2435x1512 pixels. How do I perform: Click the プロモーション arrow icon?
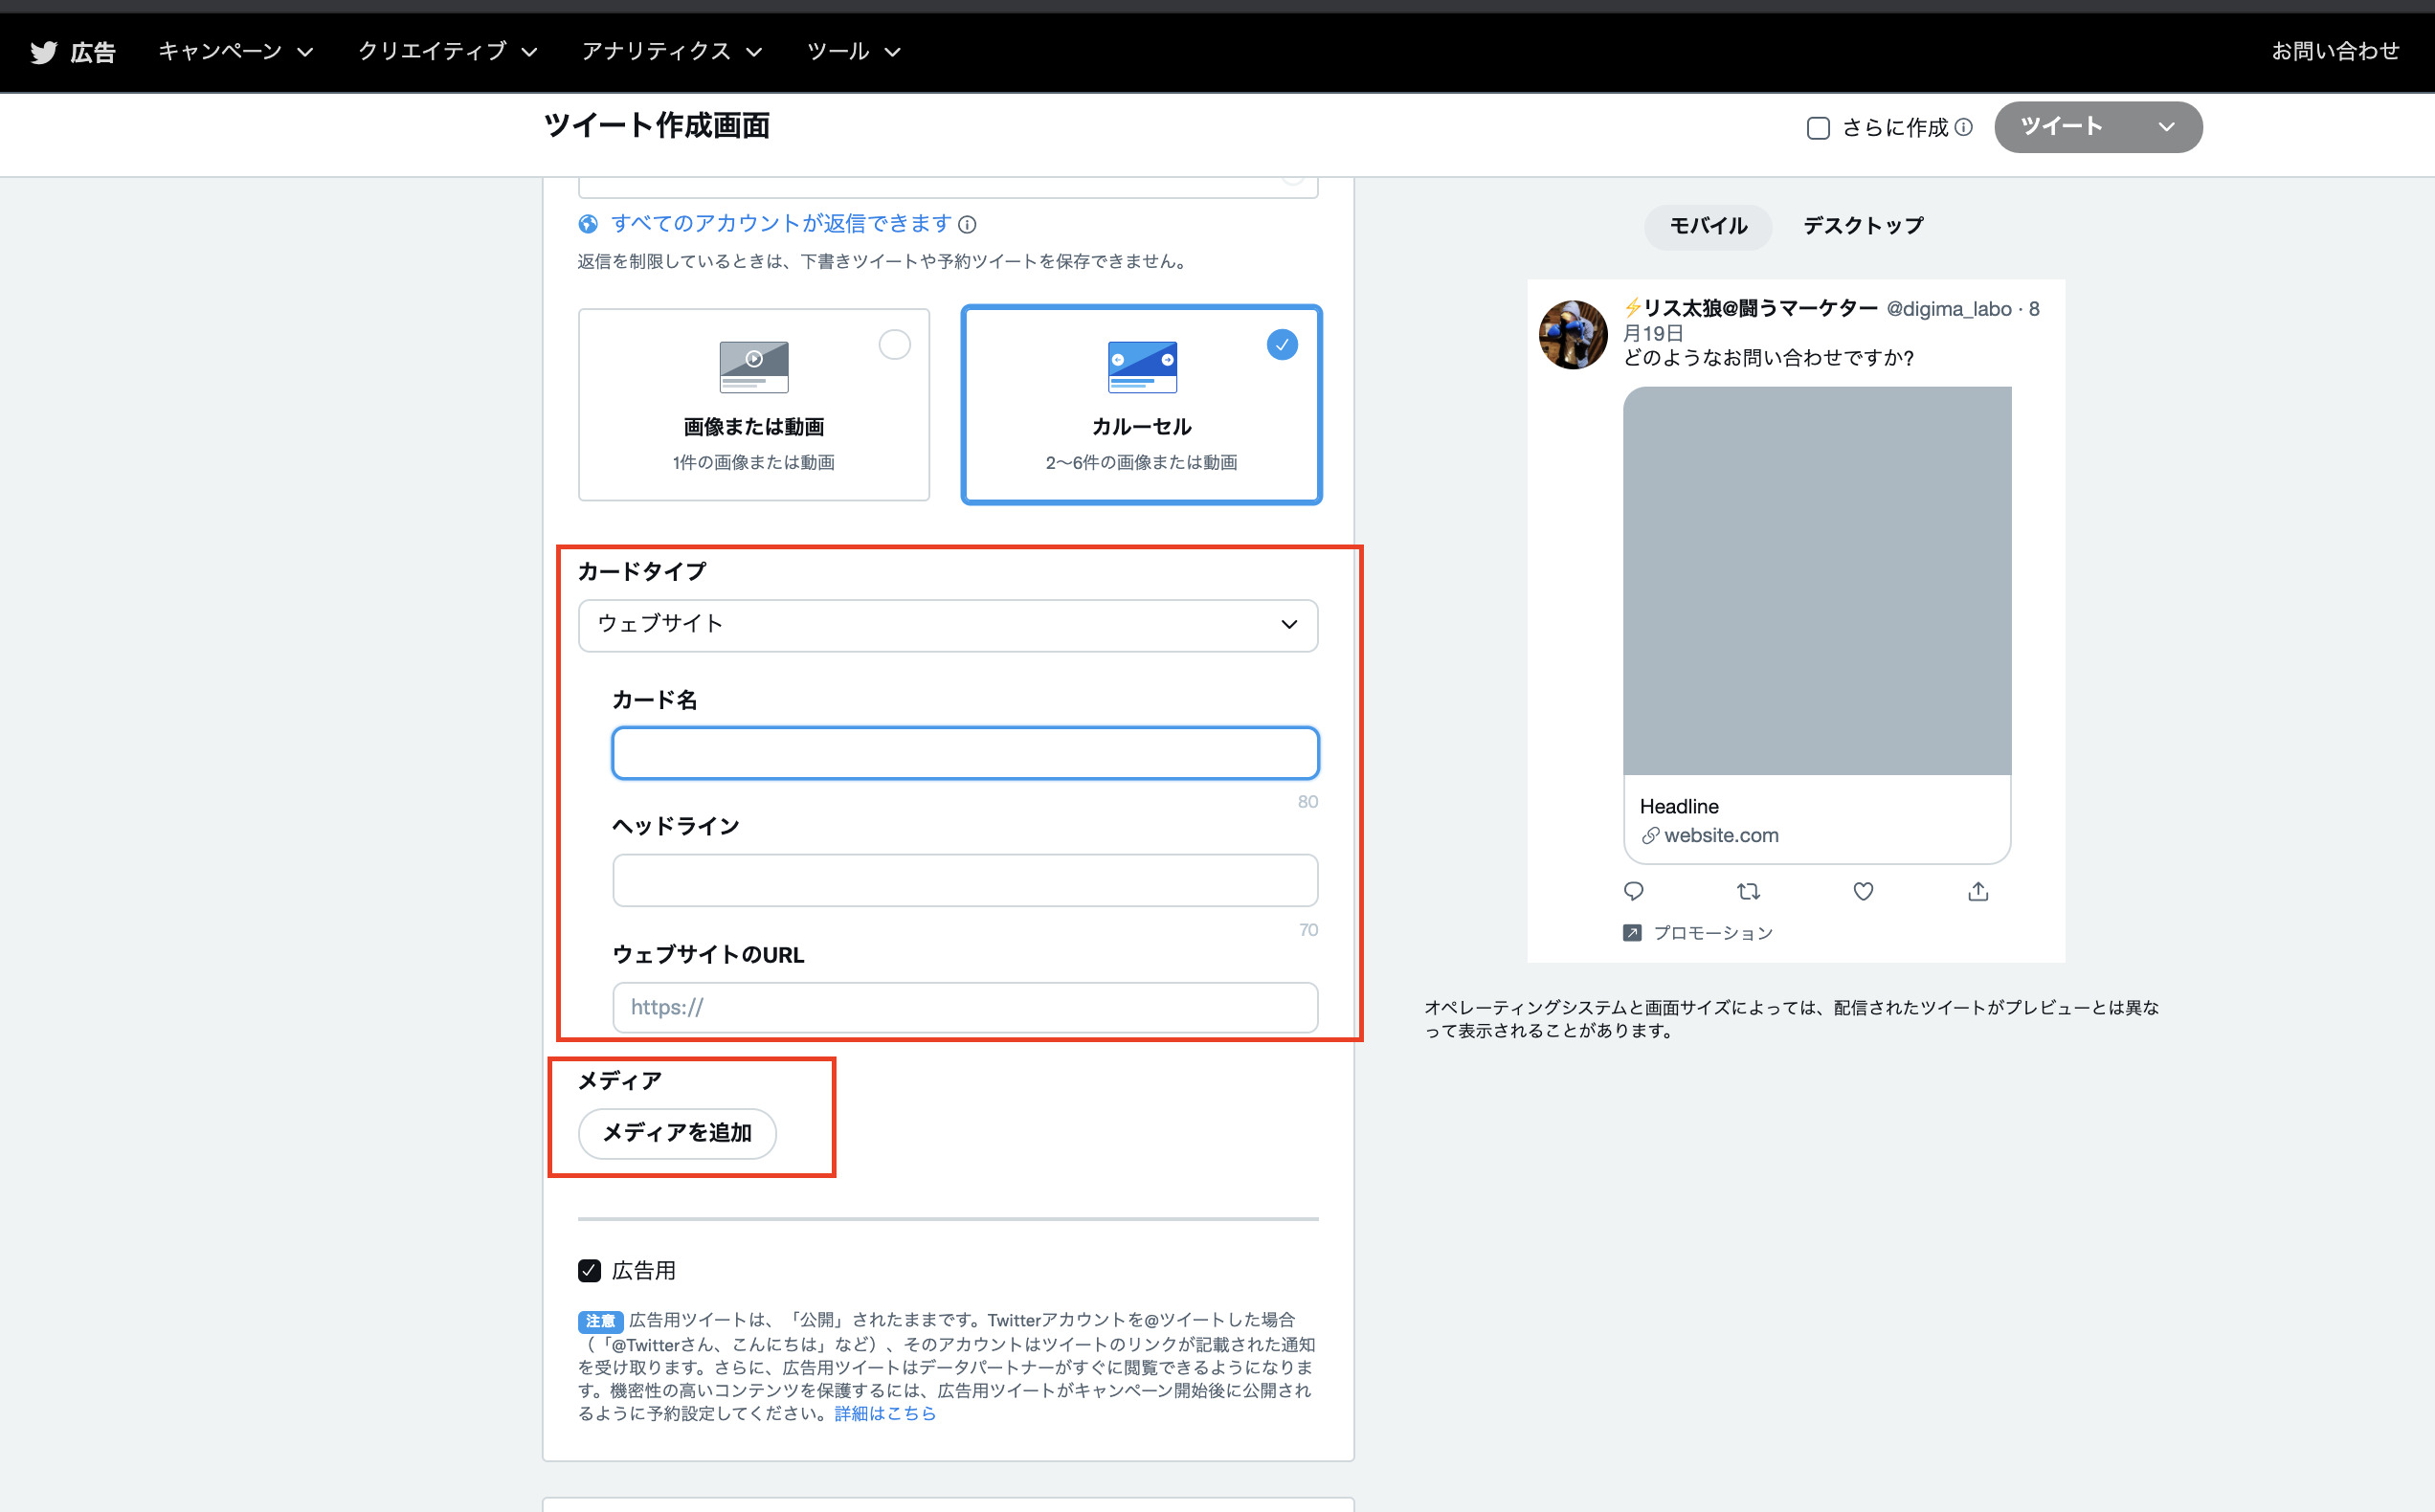(x=1631, y=932)
